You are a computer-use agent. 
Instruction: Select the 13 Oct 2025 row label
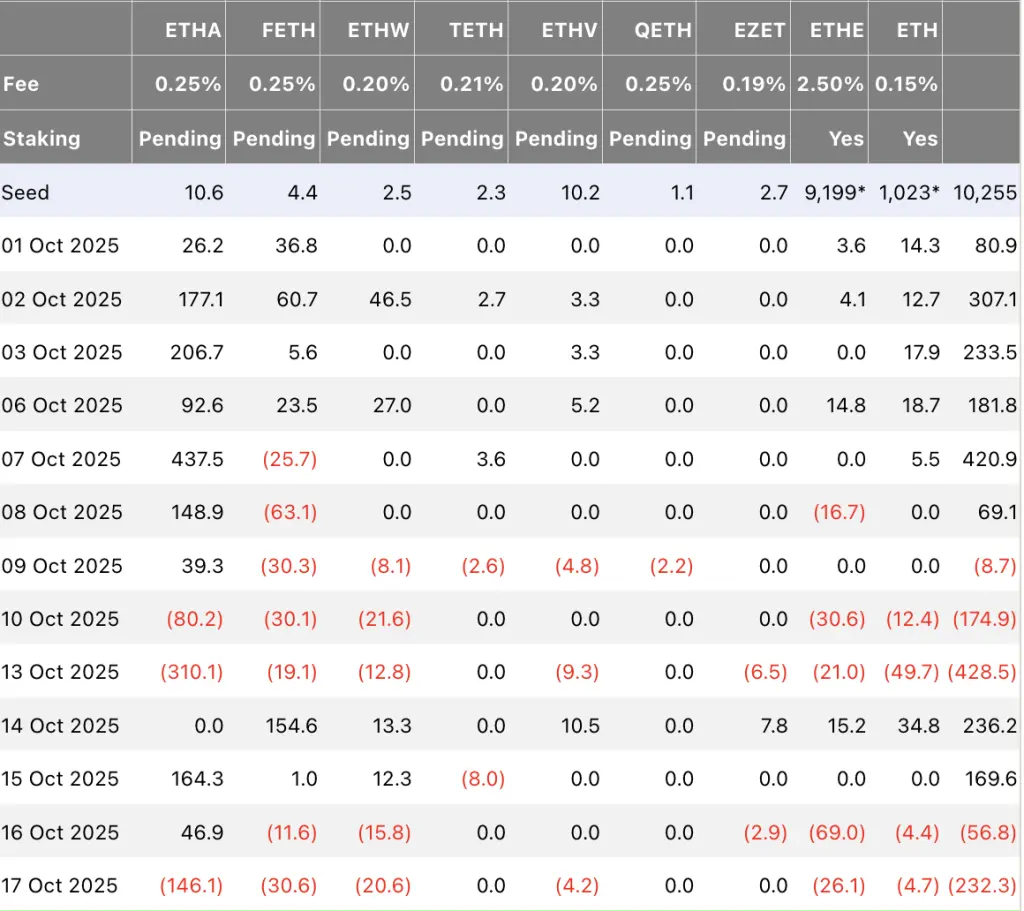click(62, 672)
